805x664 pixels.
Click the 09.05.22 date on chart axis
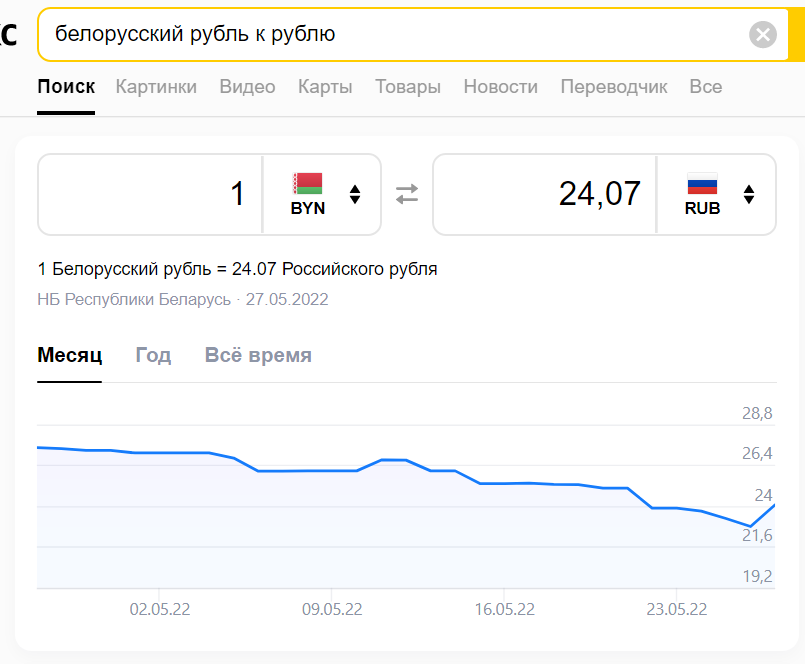click(x=332, y=609)
